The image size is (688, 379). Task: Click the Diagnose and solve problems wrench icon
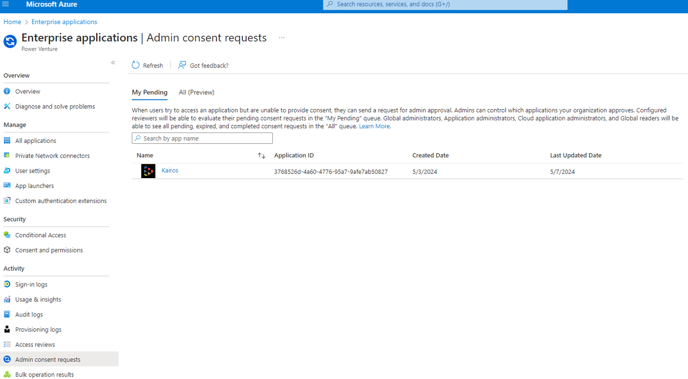(x=7, y=106)
